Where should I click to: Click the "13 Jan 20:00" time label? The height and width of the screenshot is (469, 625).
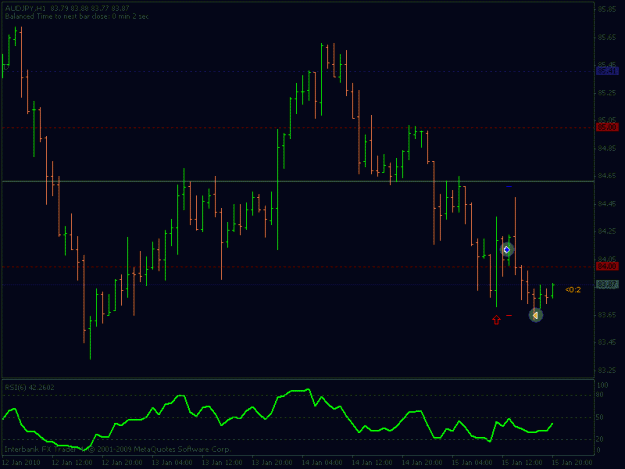(272, 462)
